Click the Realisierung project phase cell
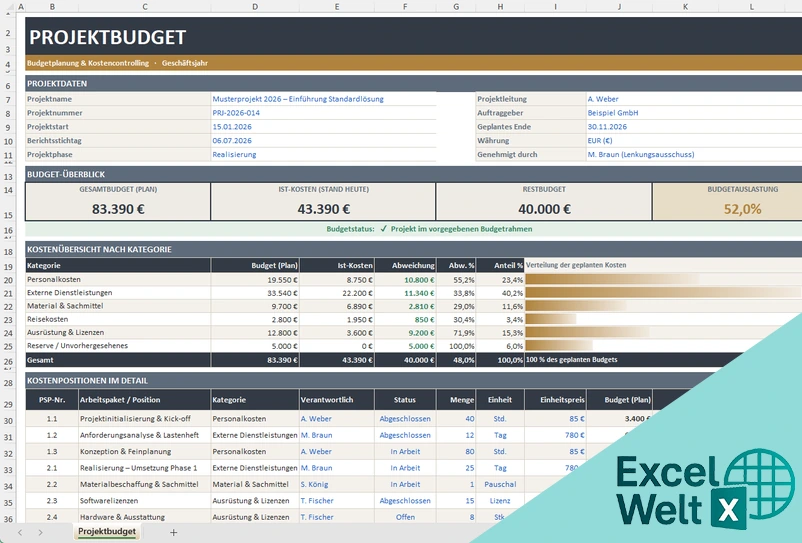 (323, 154)
